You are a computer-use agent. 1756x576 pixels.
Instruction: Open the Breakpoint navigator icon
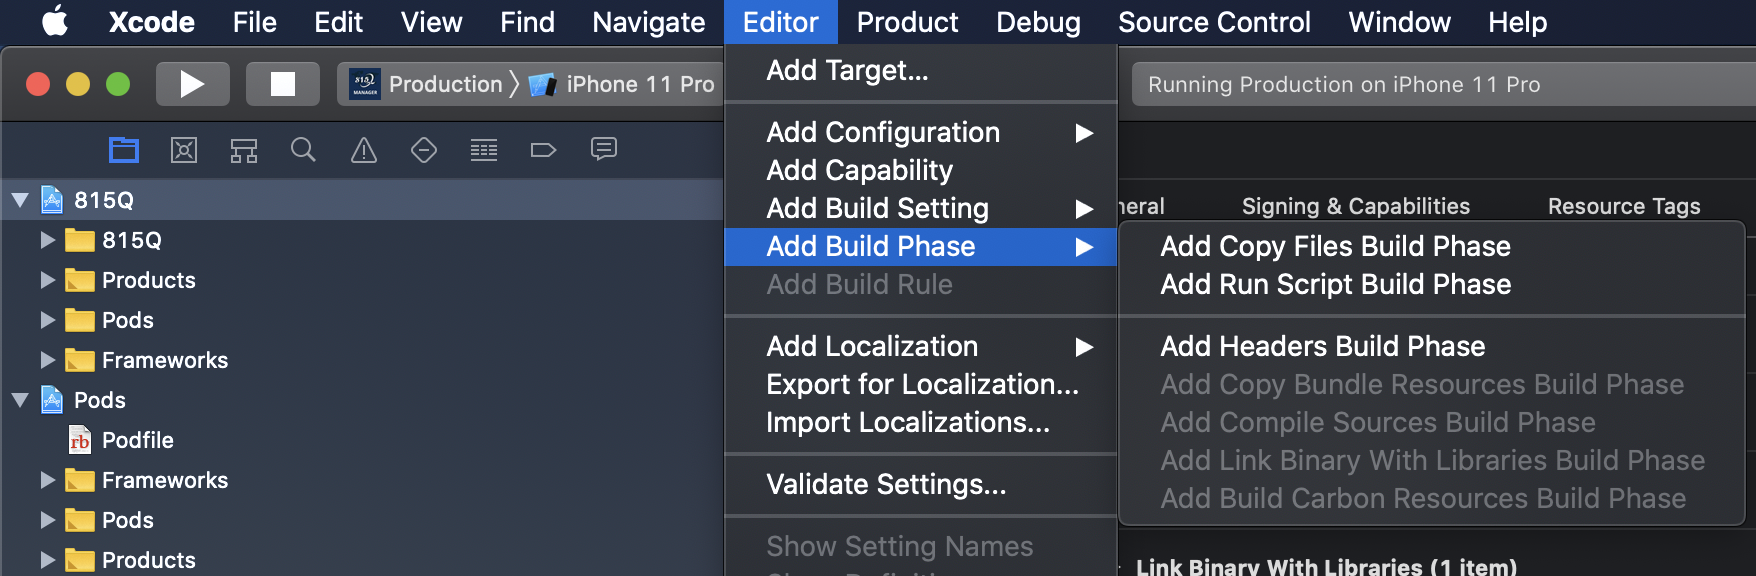[x=543, y=150]
